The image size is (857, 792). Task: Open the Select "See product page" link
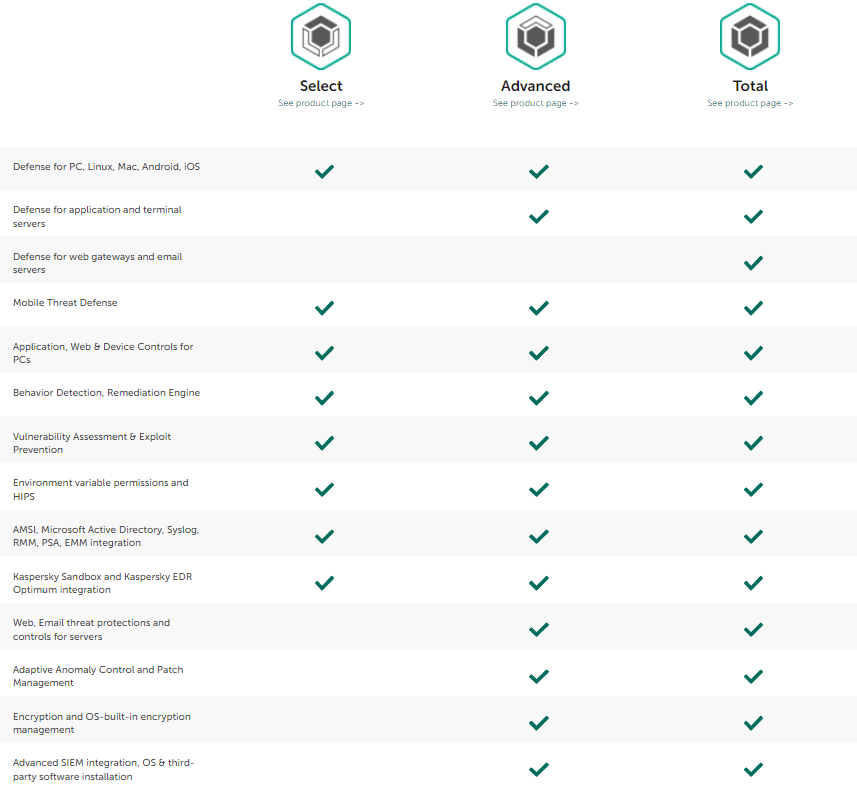(x=321, y=103)
